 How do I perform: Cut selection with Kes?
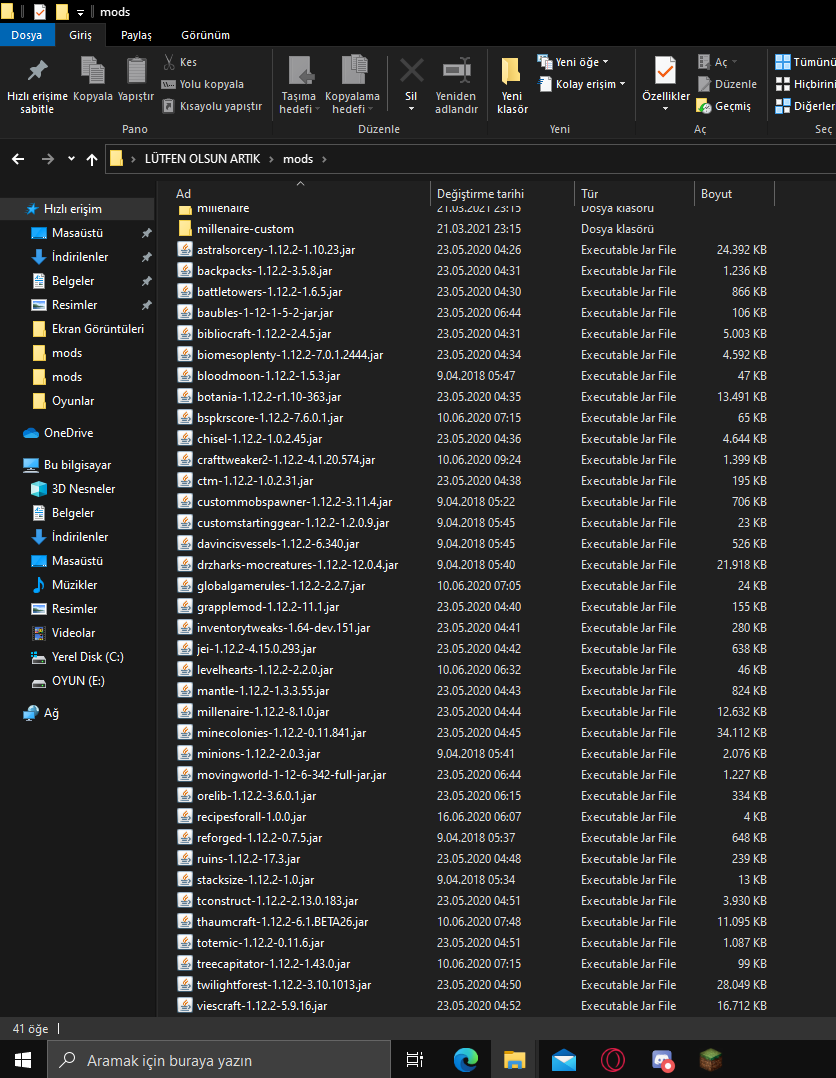point(180,62)
